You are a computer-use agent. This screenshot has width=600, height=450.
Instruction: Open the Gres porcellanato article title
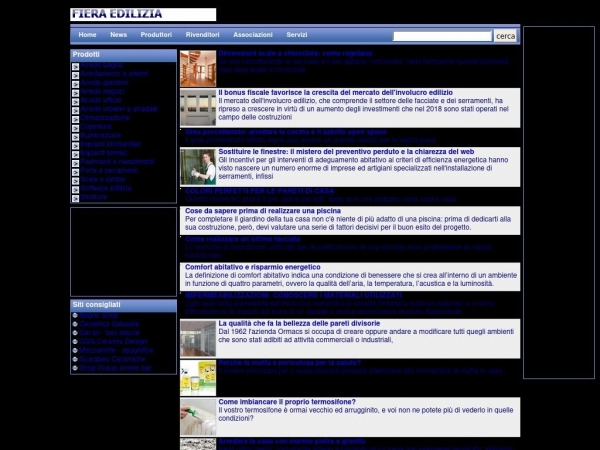click(x=286, y=132)
